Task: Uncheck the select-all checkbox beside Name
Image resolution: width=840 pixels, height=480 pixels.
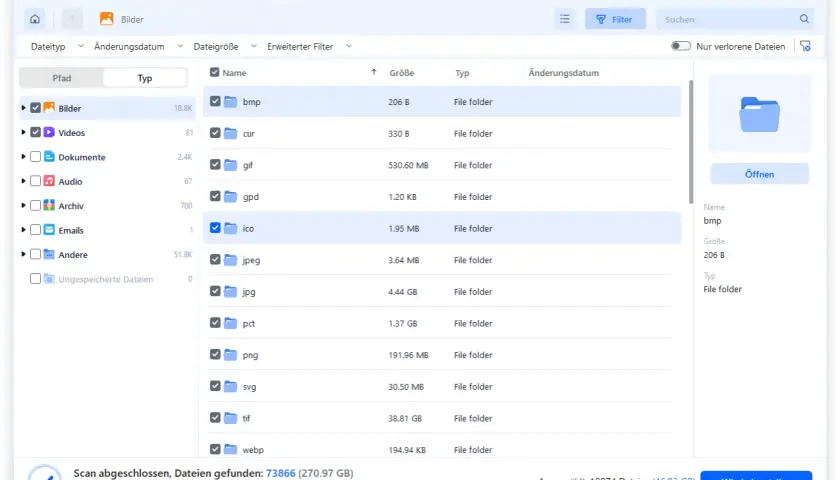Action: pyautogui.click(x=214, y=72)
